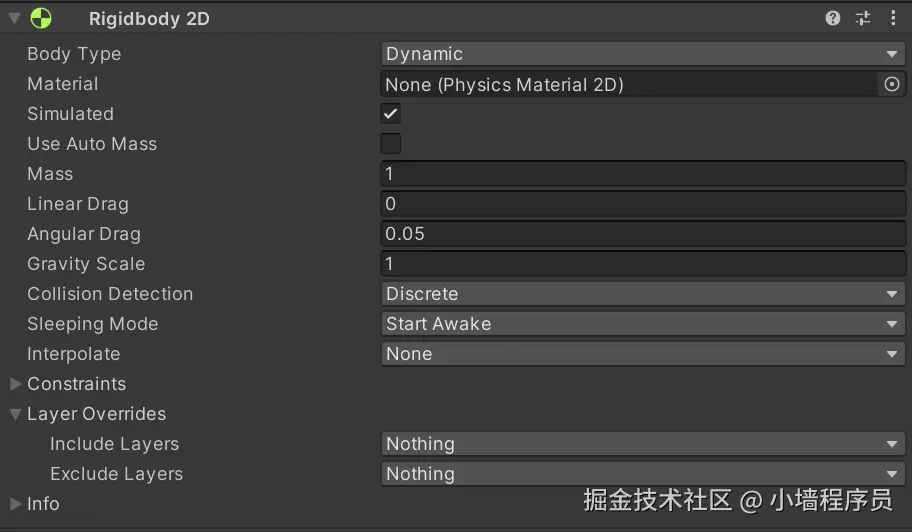The width and height of the screenshot is (912, 532).
Task: Open the Exclude Layers dropdown
Action: click(x=643, y=474)
